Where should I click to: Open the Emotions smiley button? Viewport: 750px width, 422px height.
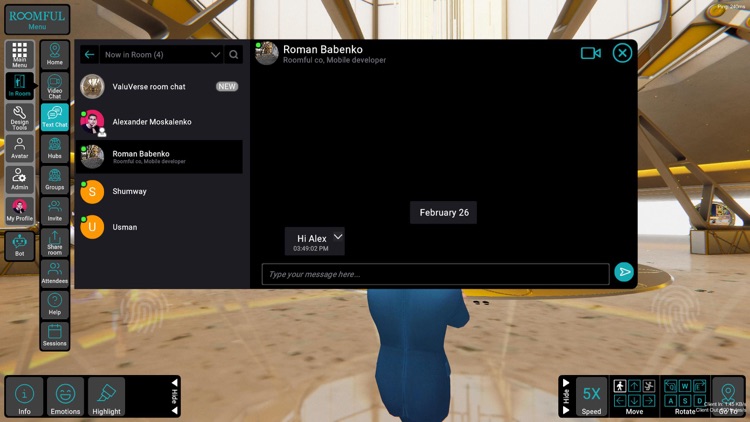tap(65, 397)
